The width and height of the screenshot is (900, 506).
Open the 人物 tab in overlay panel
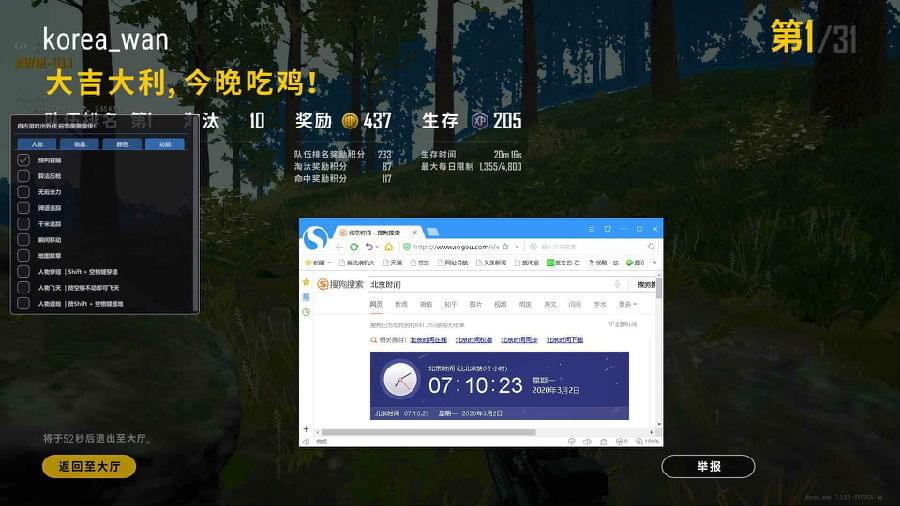[37, 144]
